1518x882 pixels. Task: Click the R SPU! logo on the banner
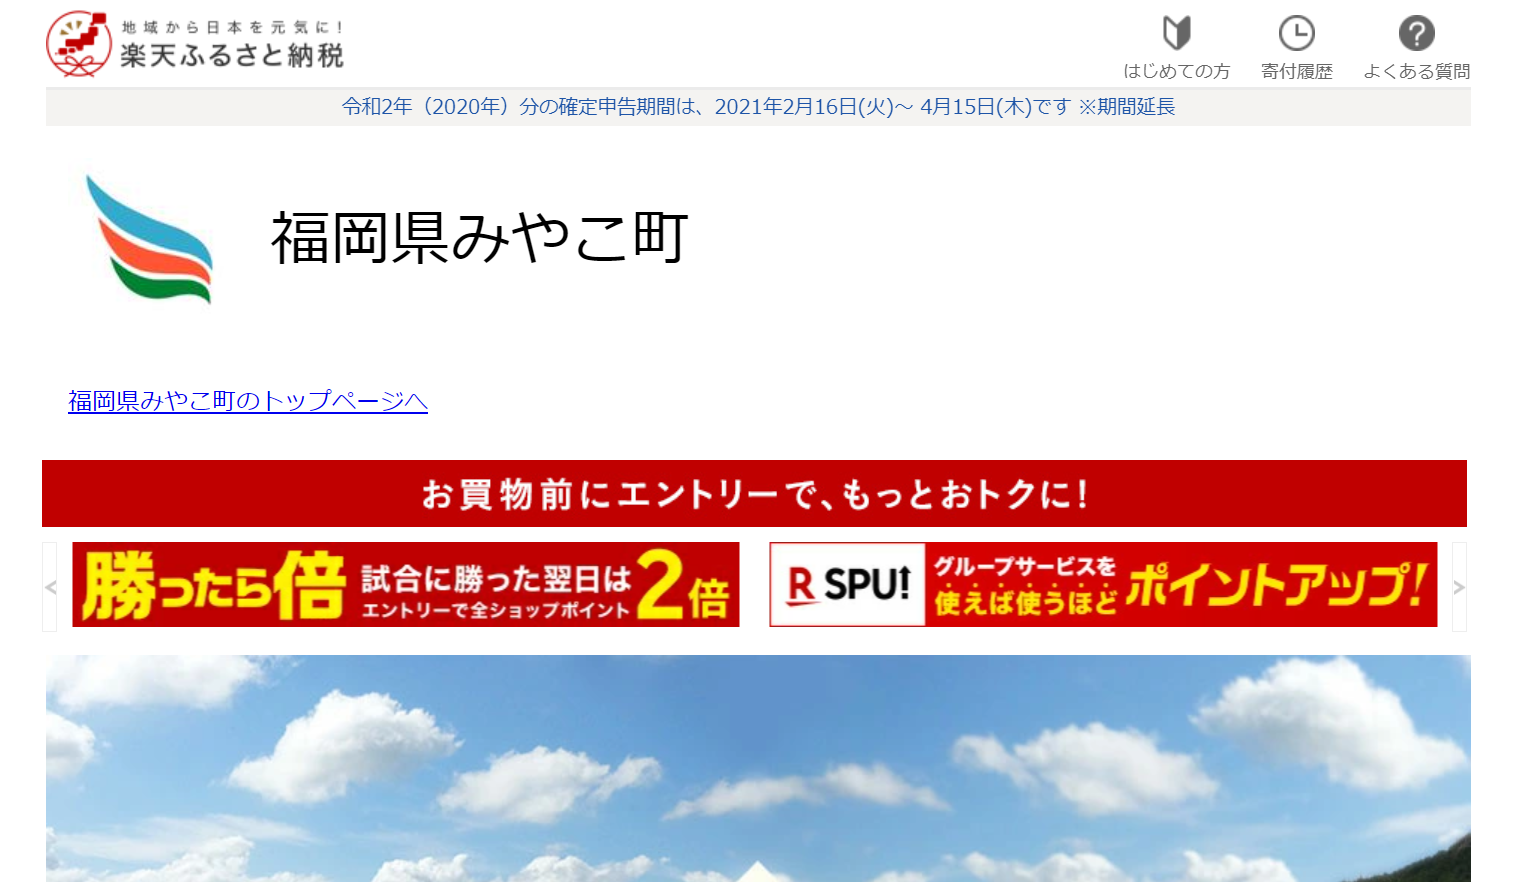(x=845, y=584)
